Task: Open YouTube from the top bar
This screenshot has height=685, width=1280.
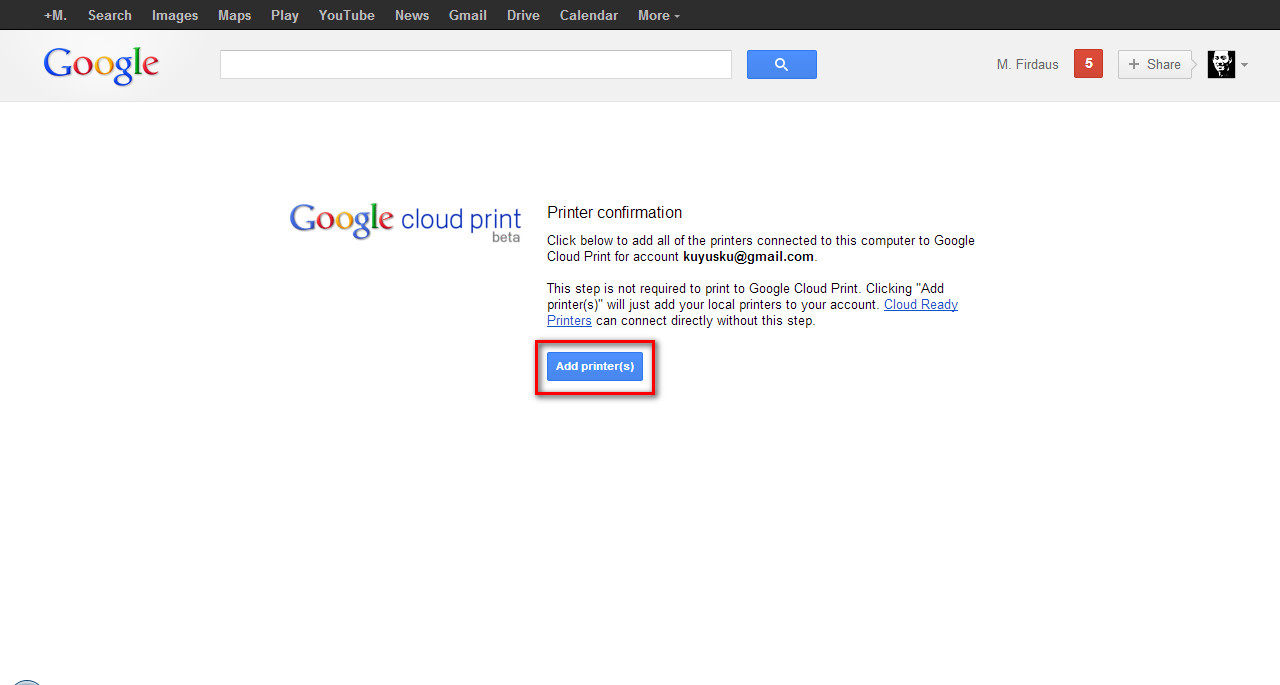Action: (x=347, y=15)
